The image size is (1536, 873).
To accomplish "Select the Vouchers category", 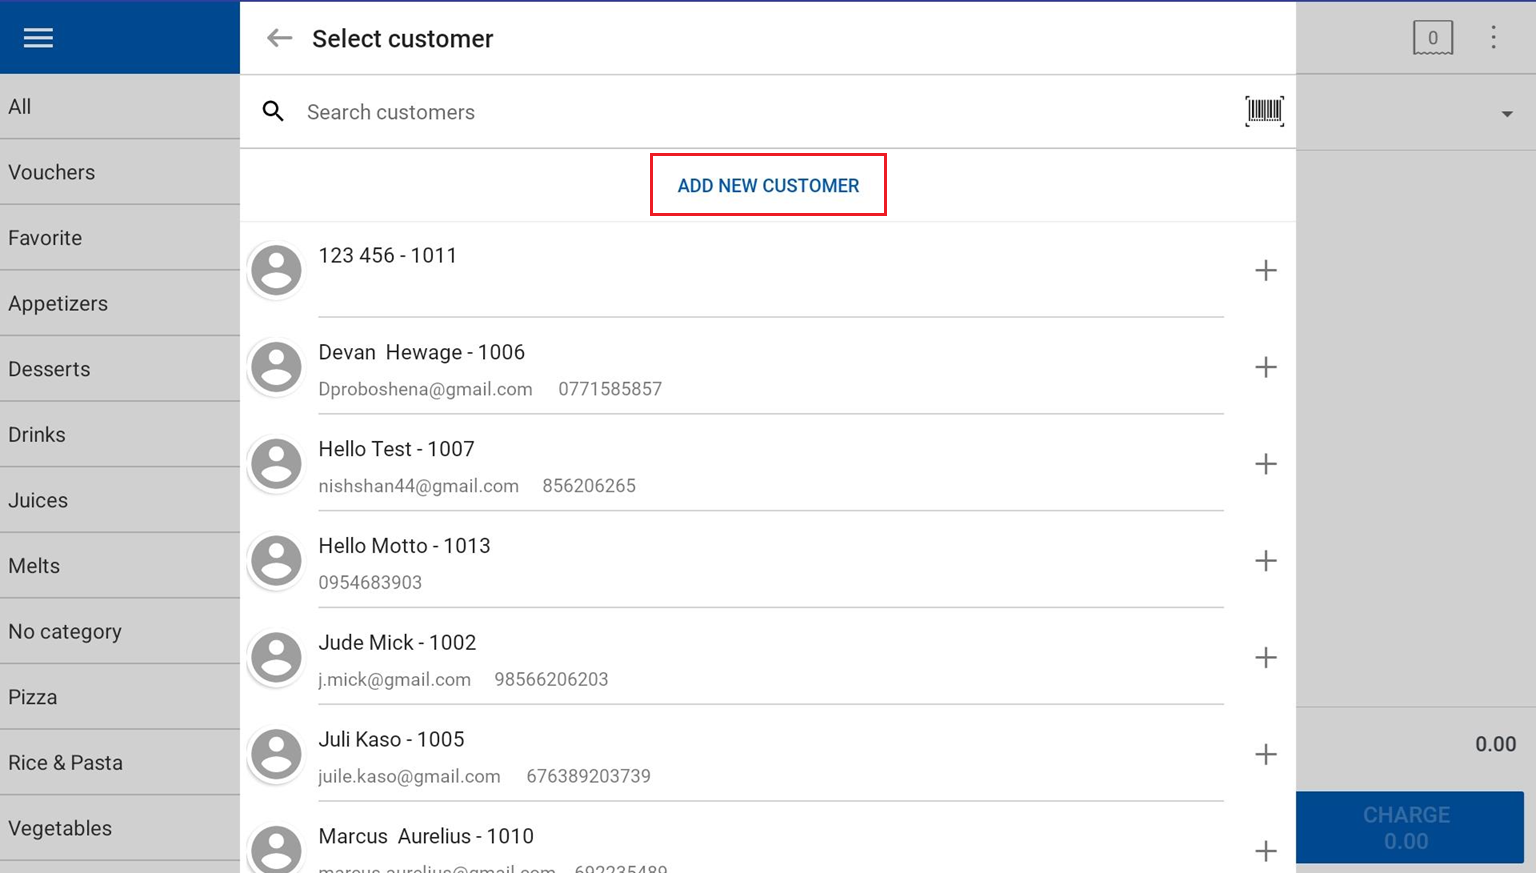I will (52, 172).
